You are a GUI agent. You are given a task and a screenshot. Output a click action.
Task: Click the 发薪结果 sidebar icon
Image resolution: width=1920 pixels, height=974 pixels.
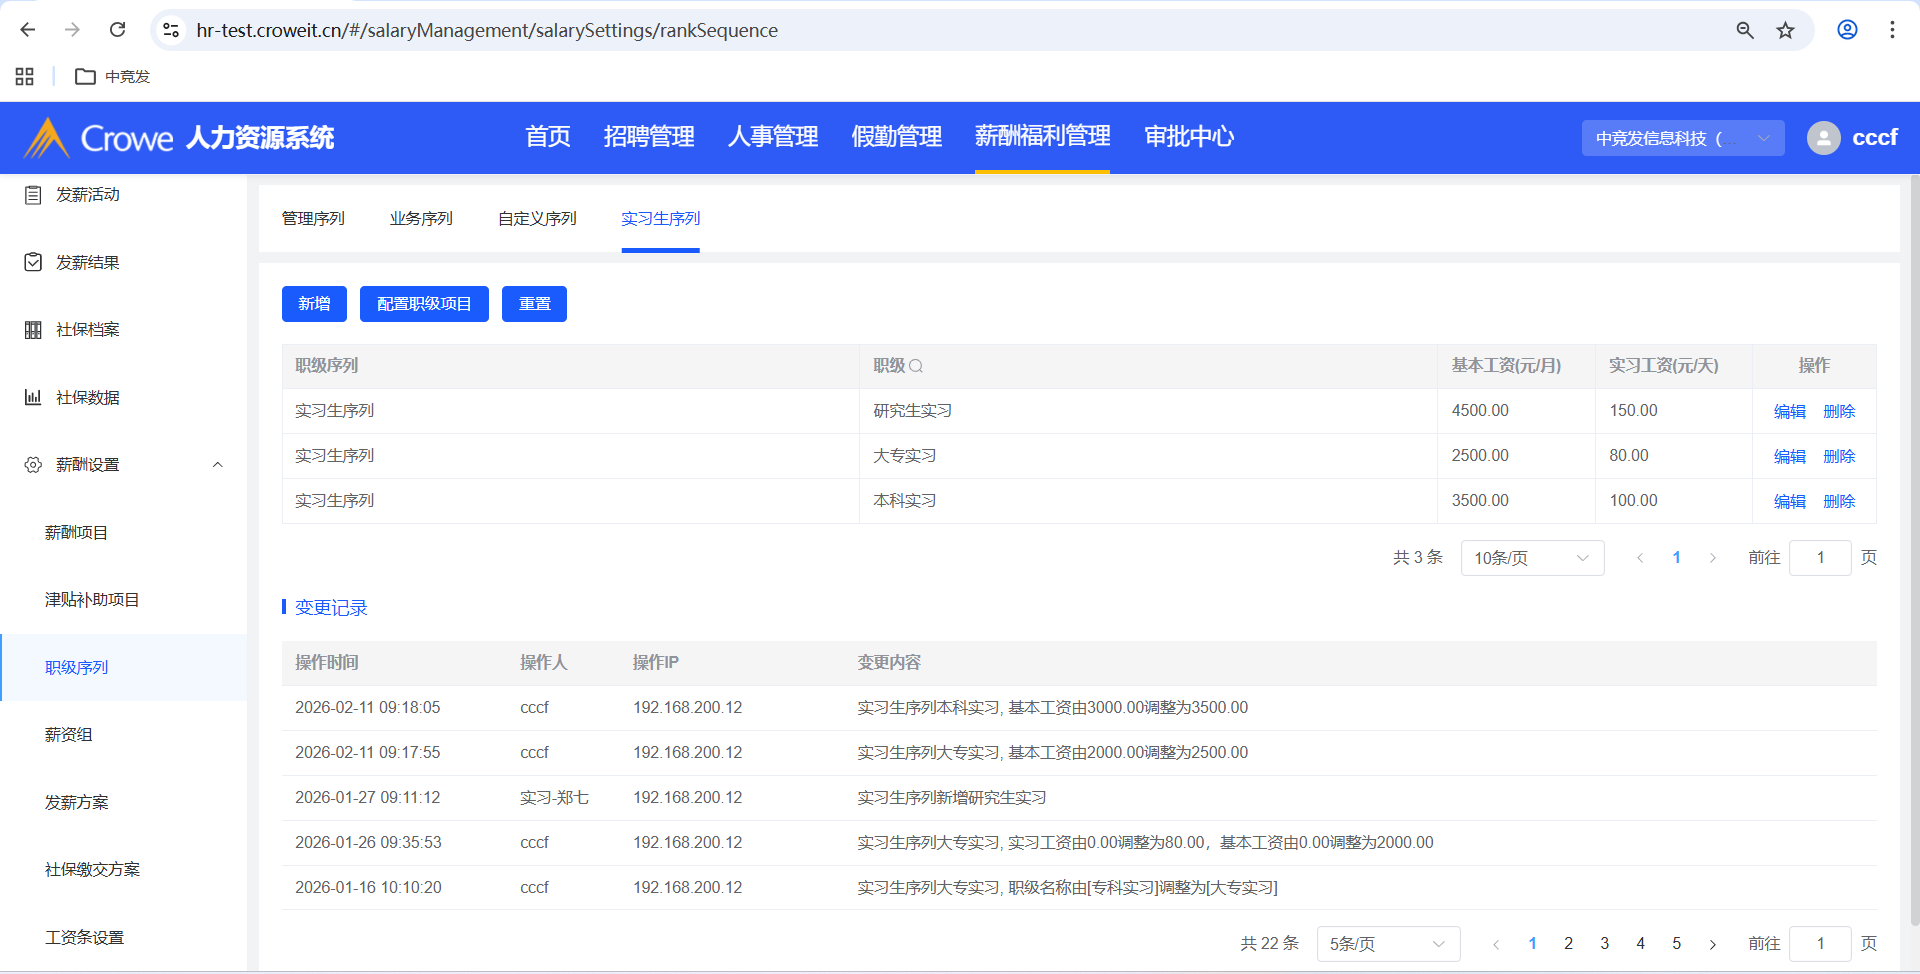33,263
